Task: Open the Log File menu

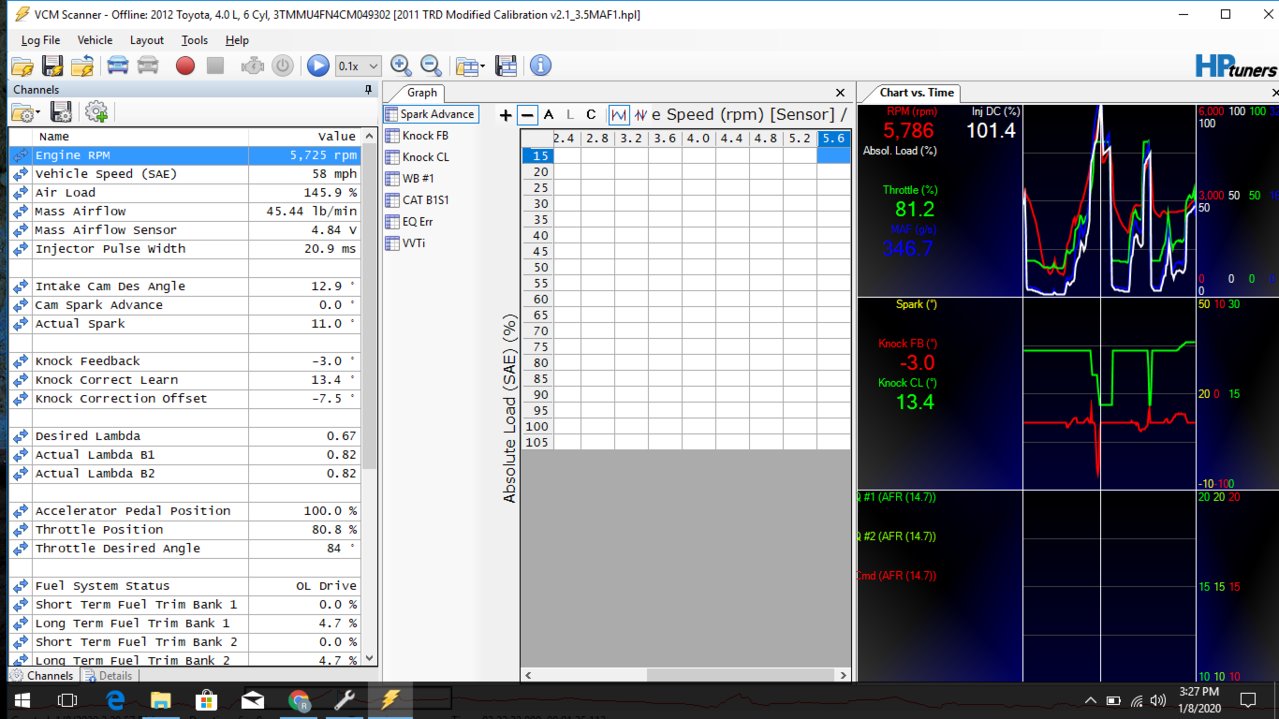Action: (x=41, y=40)
